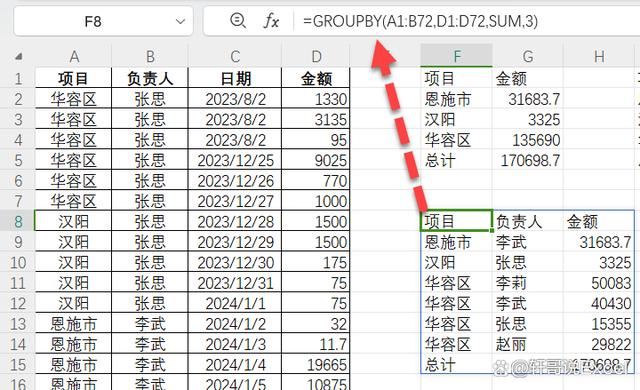Click 项目 header in cell F1

point(457,78)
